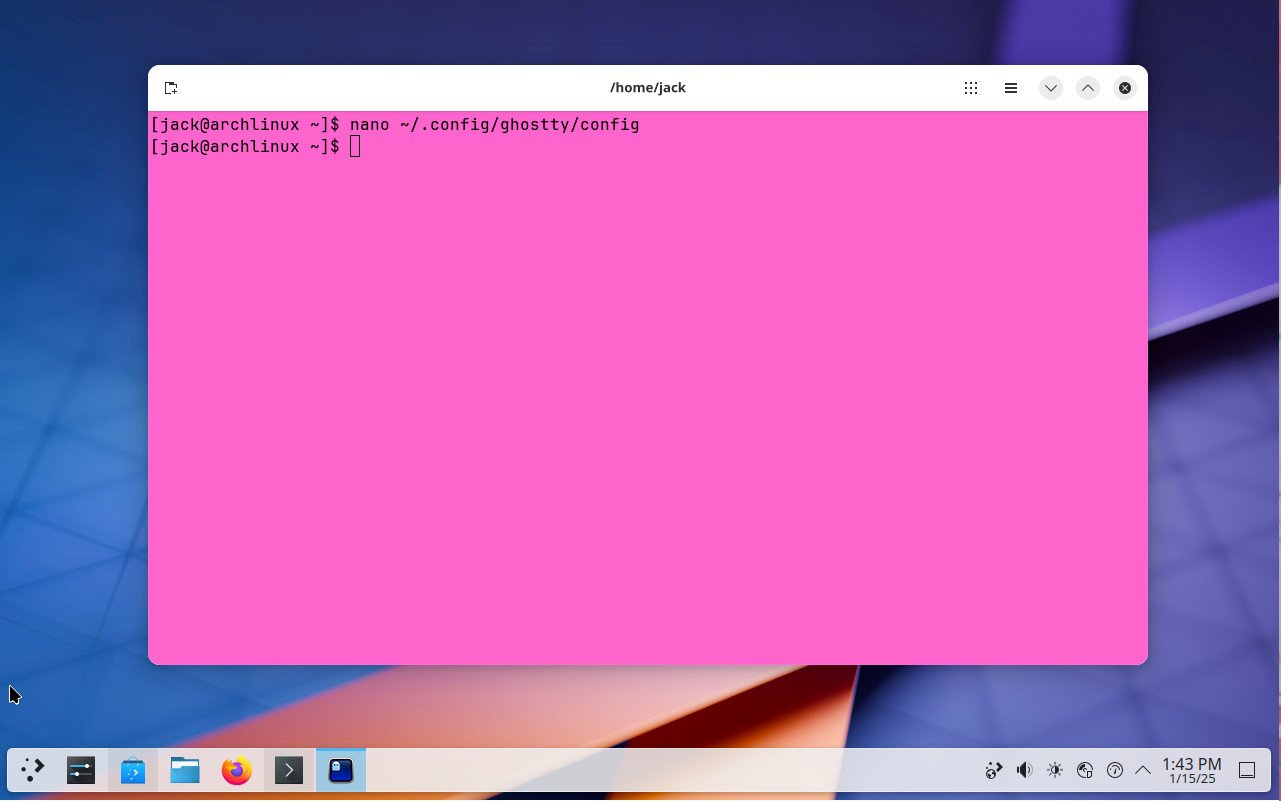Click the terminal cursor at the empty prompt
The width and height of the screenshot is (1281, 801).
click(x=355, y=147)
